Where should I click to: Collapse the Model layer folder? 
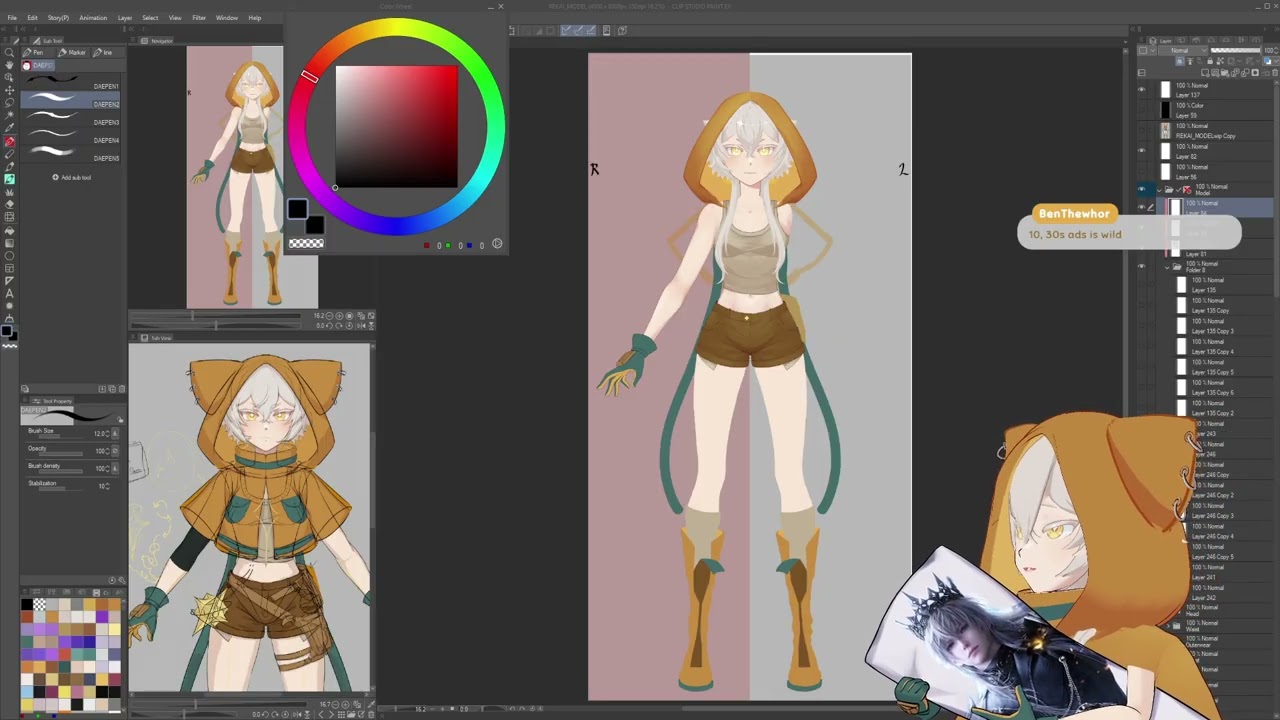[x=1159, y=190]
